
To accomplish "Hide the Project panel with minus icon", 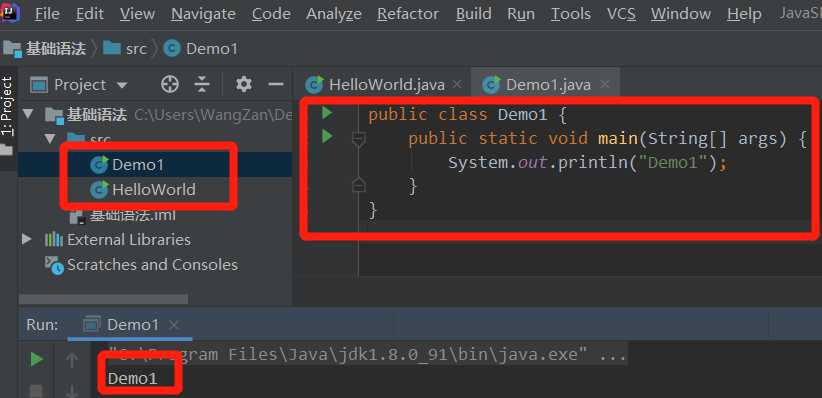I will click(276, 84).
